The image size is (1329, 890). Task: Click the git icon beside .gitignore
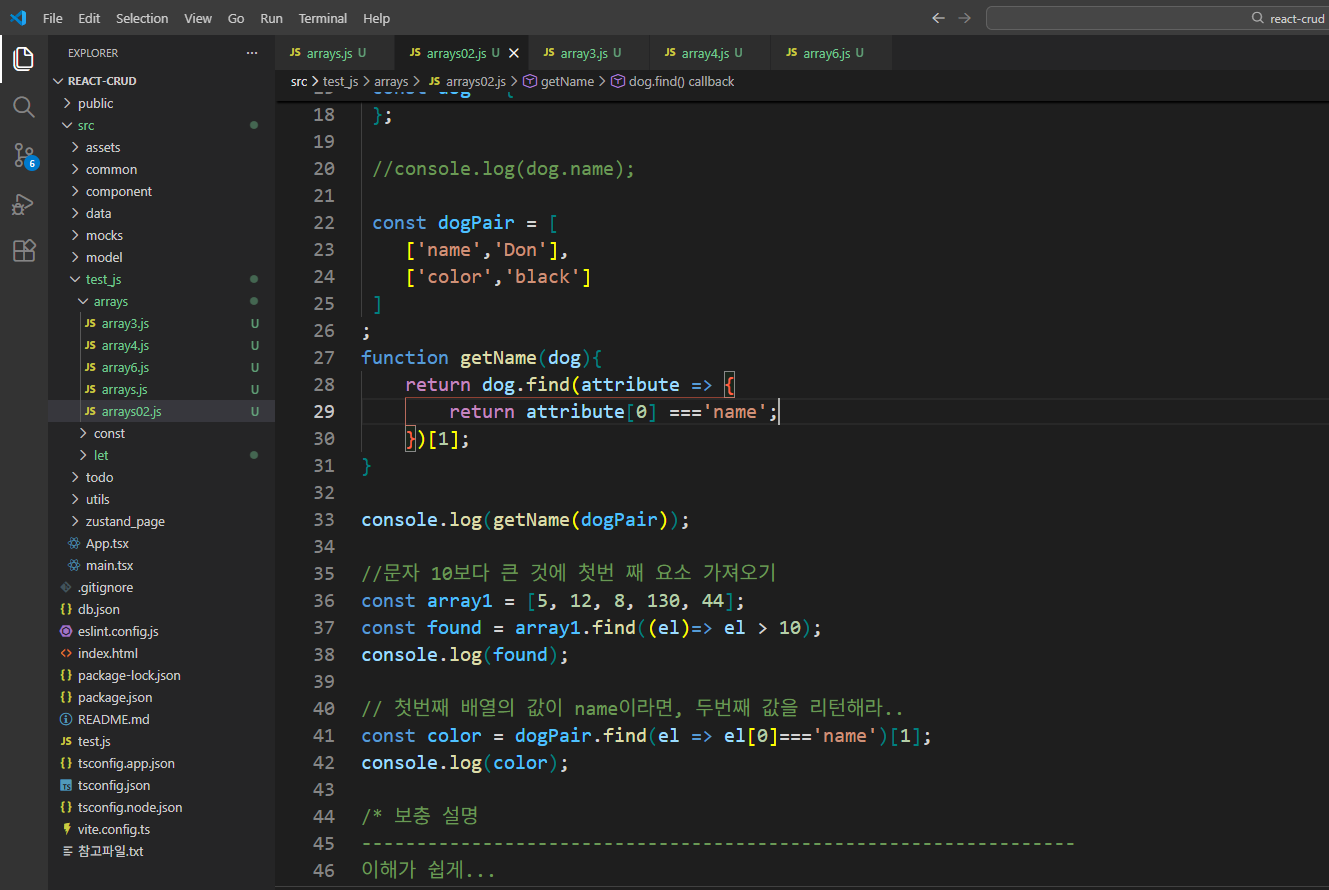pos(66,588)
